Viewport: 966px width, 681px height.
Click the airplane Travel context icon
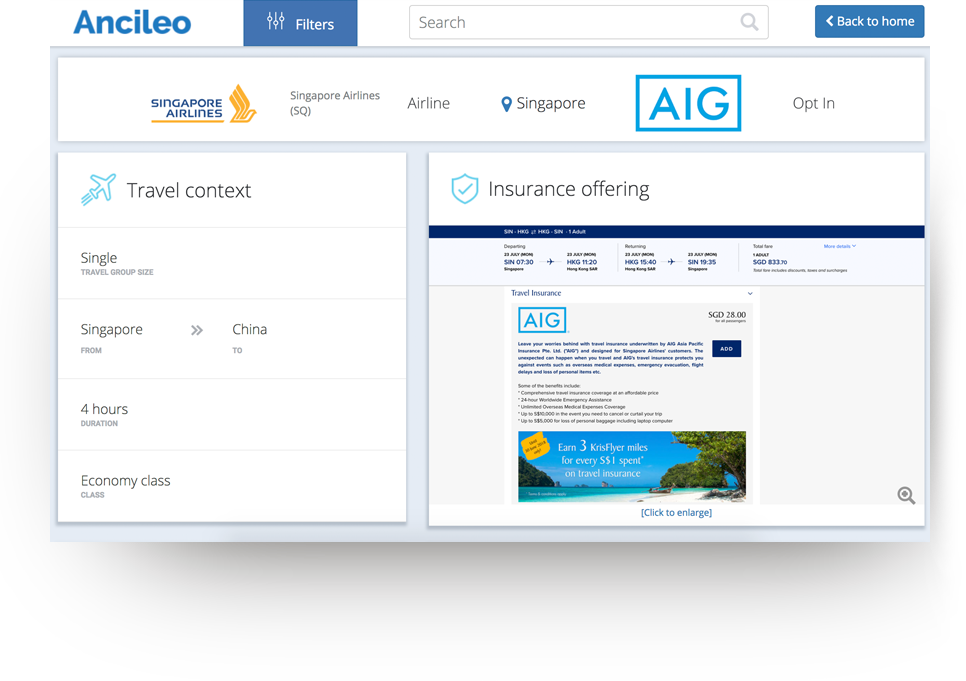coord(99,189)
